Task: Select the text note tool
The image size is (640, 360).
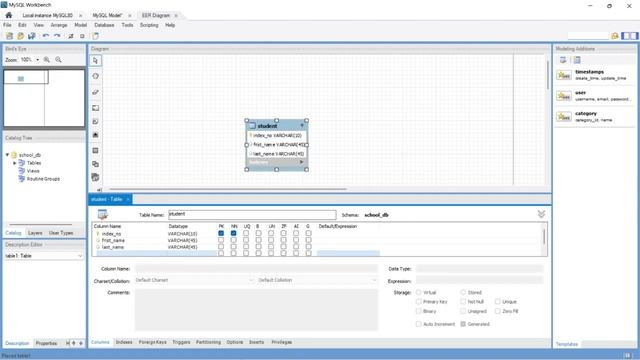Action: pyautogui.click(x=96, y=122)
